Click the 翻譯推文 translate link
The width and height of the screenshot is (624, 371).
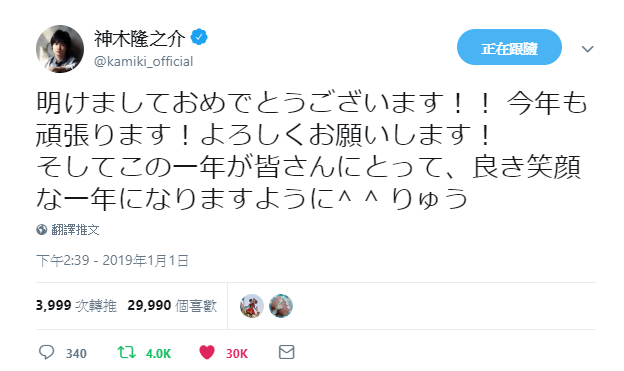point(75,230)
